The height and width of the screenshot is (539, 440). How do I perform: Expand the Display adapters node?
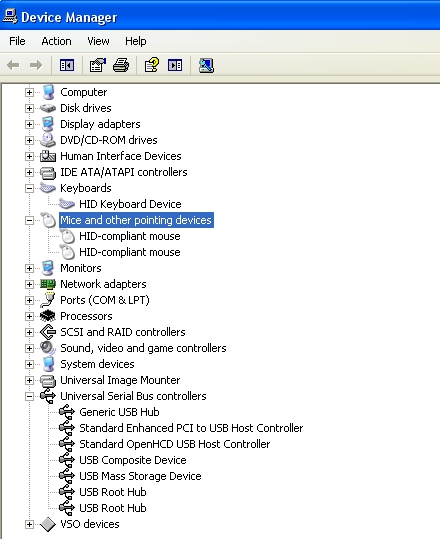(x=29, y=124)
